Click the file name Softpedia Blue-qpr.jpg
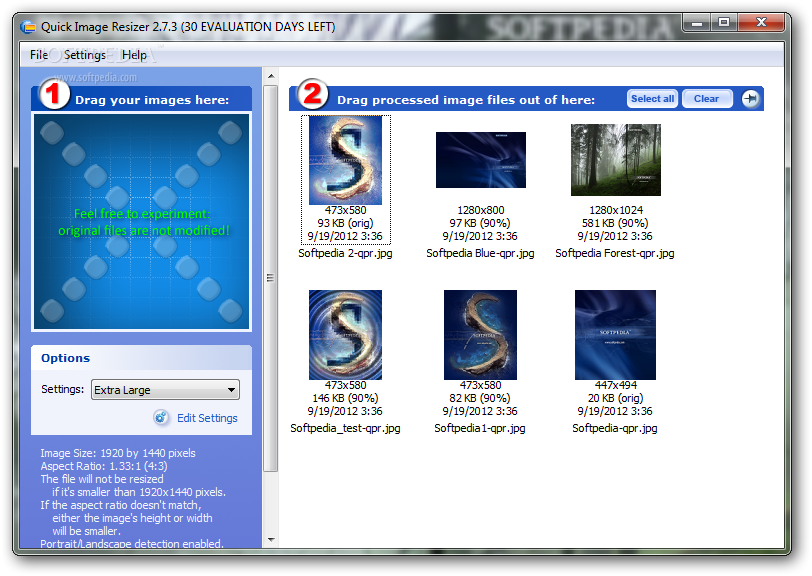Viewport: 812px width, 576px height. (480, 253)
